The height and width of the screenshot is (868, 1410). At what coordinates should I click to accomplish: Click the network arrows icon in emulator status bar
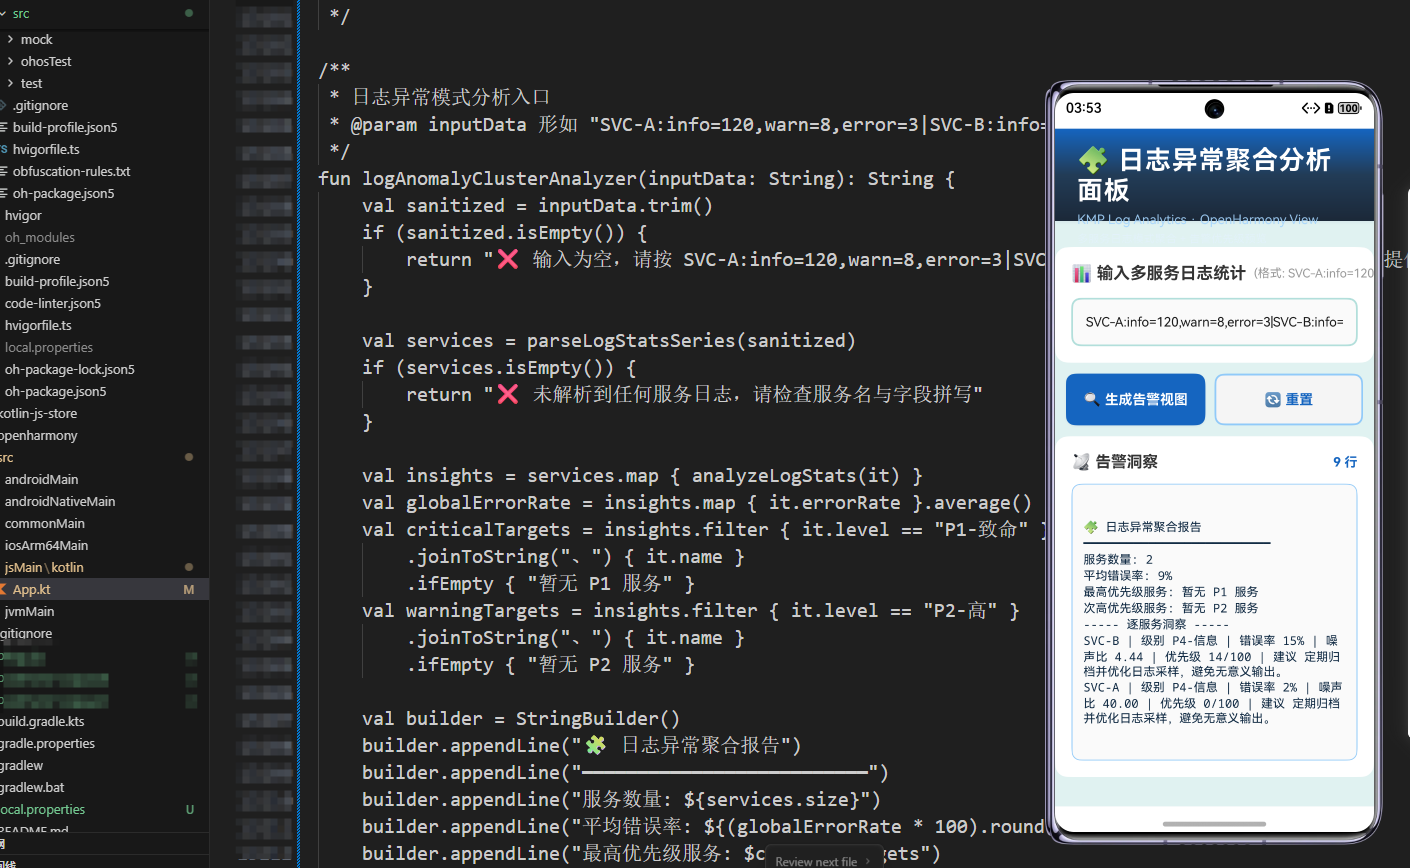click(x=1310, y=108)
